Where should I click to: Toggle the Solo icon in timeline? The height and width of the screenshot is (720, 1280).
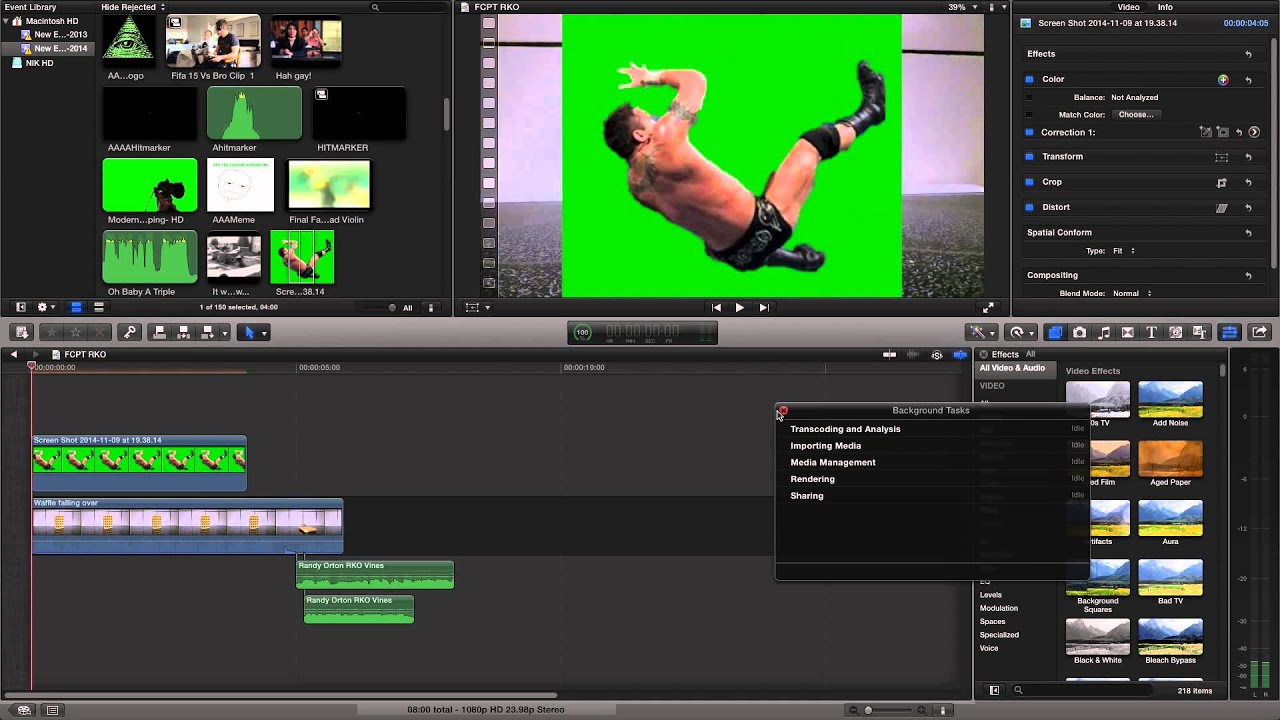click(x=937, y=354)
